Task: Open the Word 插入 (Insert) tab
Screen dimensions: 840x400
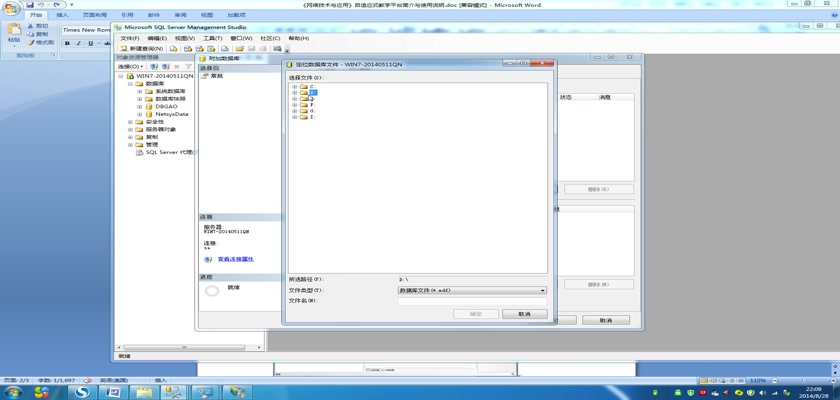Action: [x=62, y=15]
